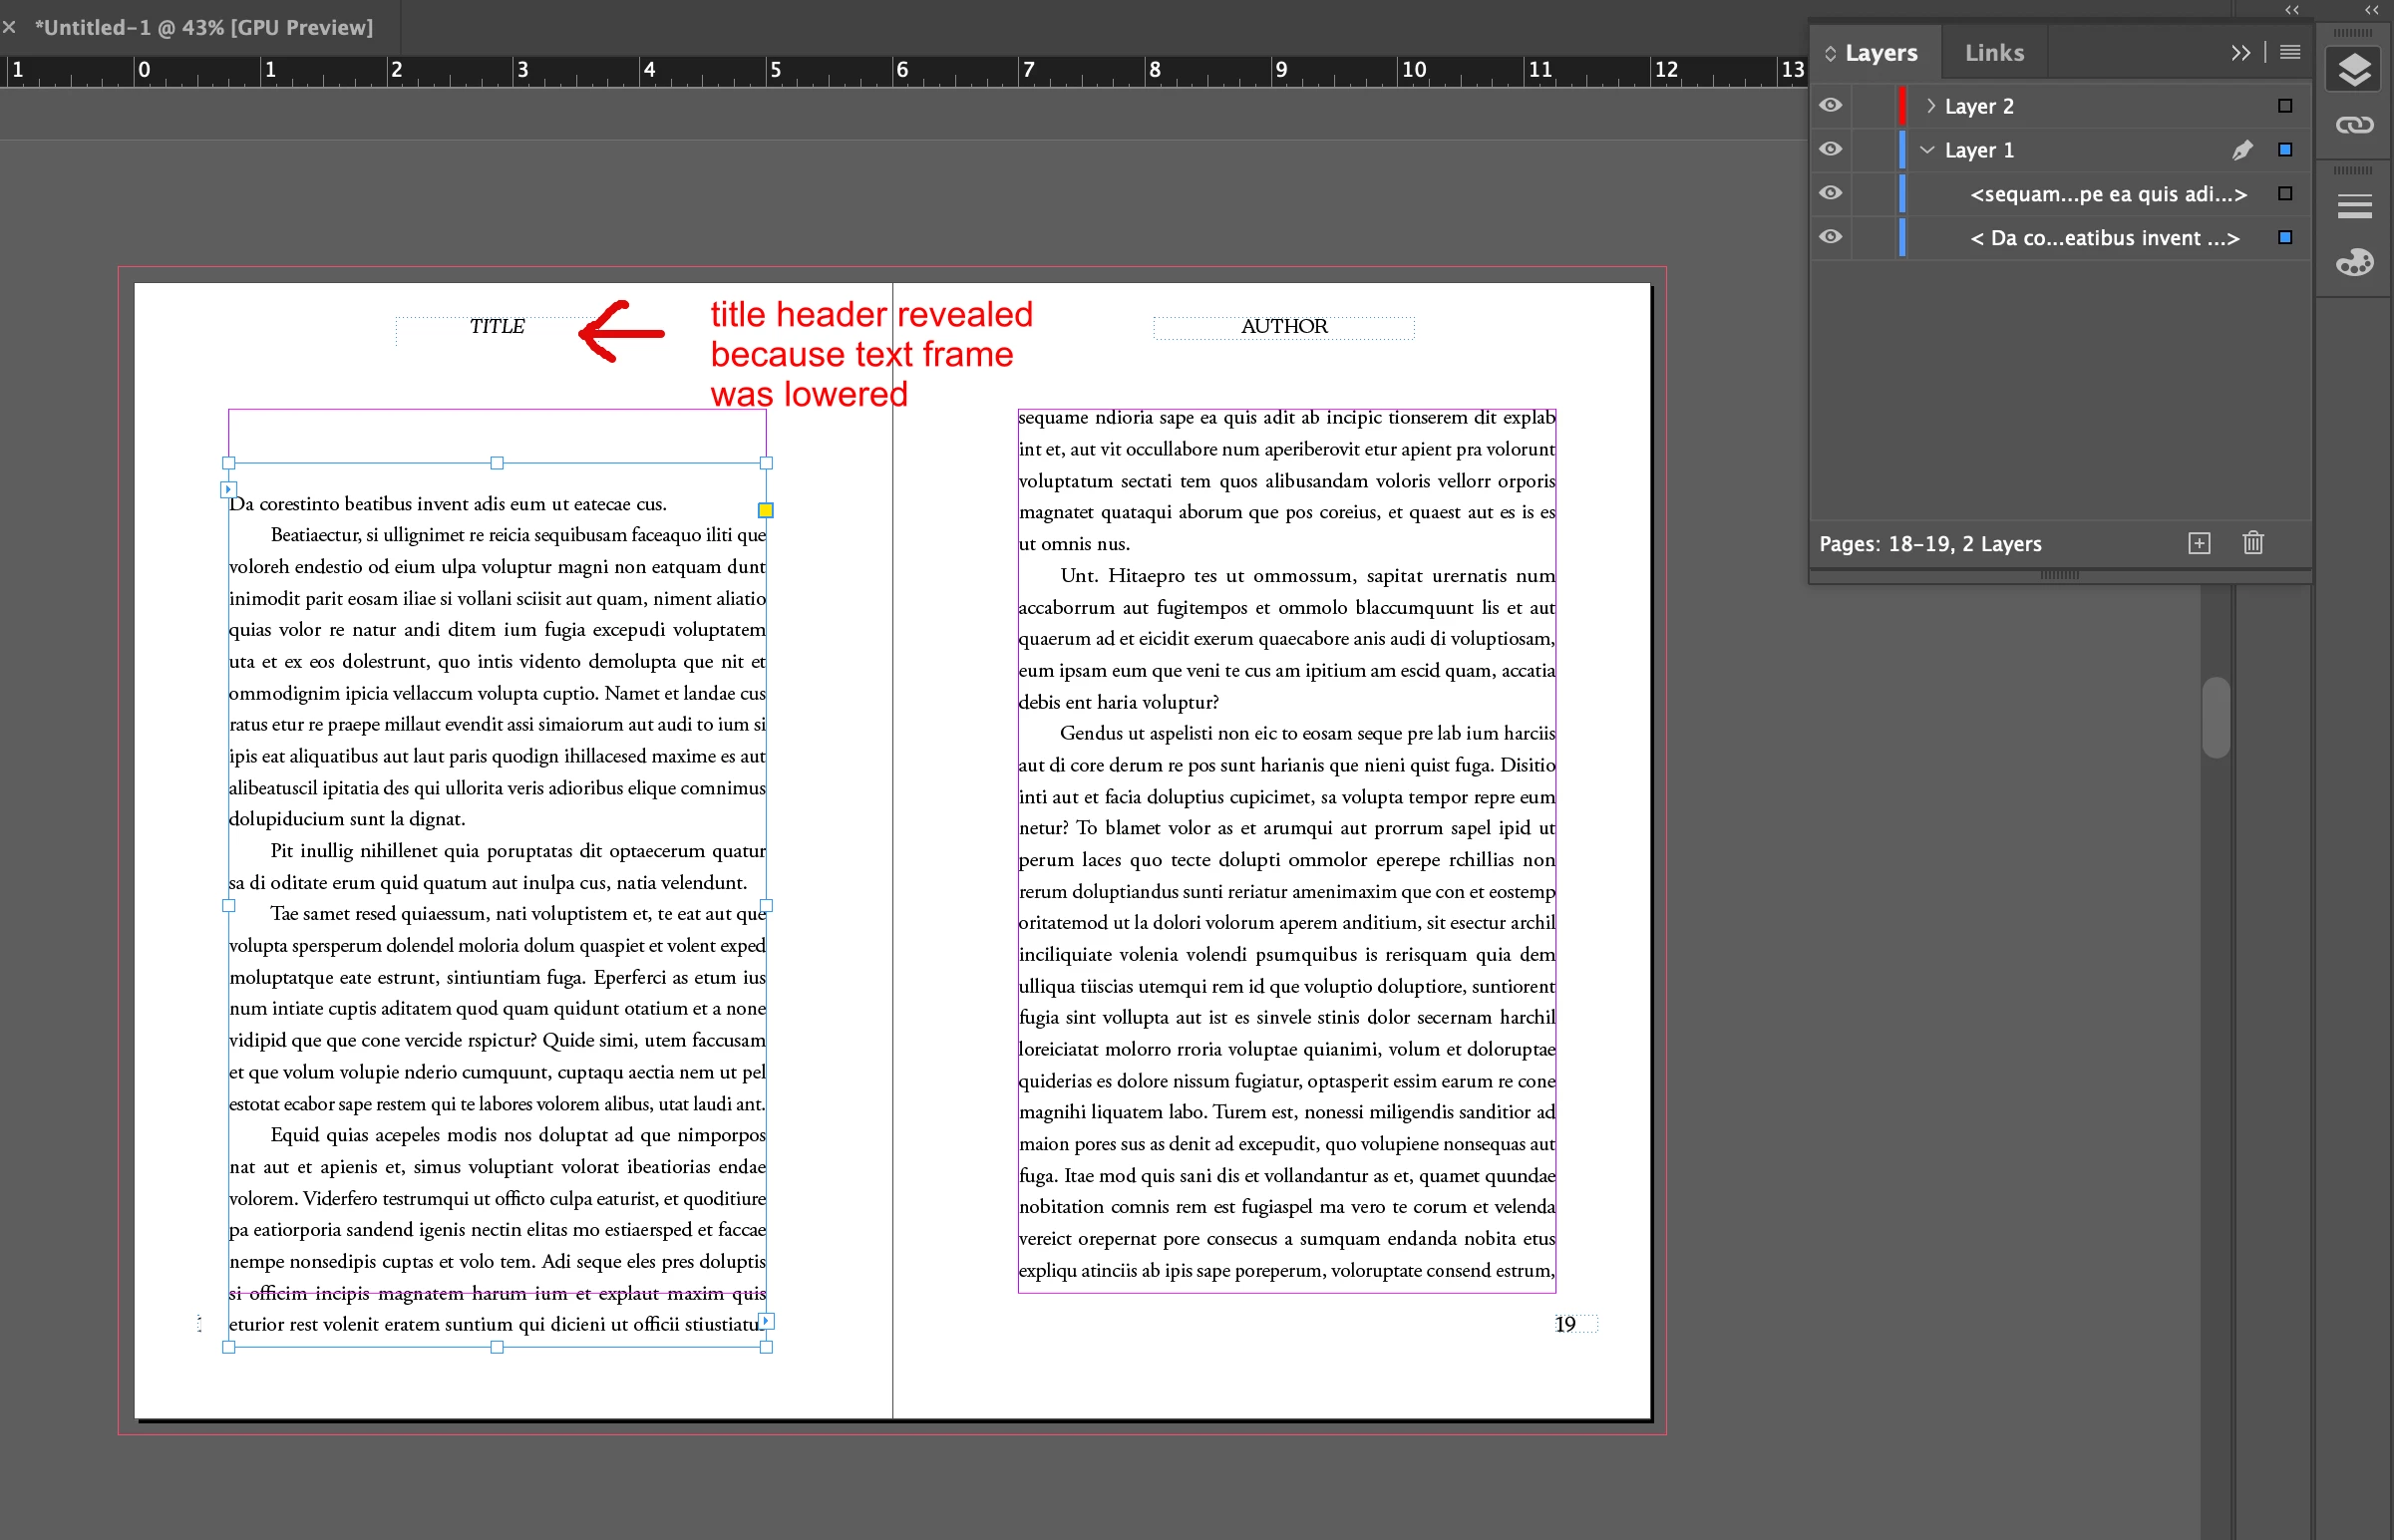
Task: Select the Da corestinto text frame layer item
Action: 2104,238
